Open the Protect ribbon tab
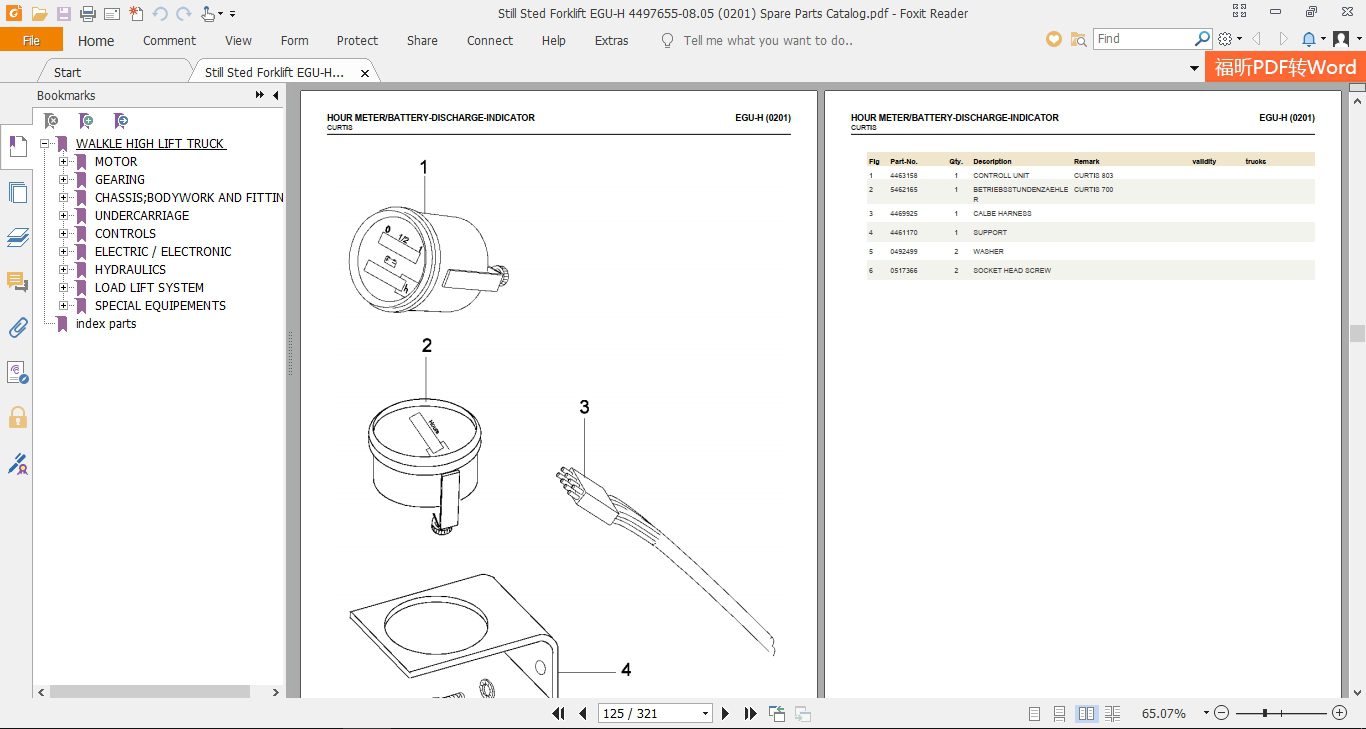Viewport: 1366px width, 729px height. coord(357,41)
